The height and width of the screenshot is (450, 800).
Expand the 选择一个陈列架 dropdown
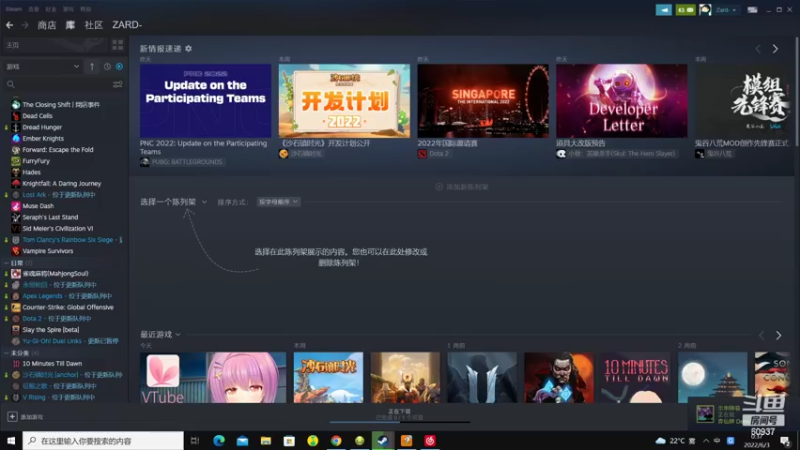tap(173, 202)
